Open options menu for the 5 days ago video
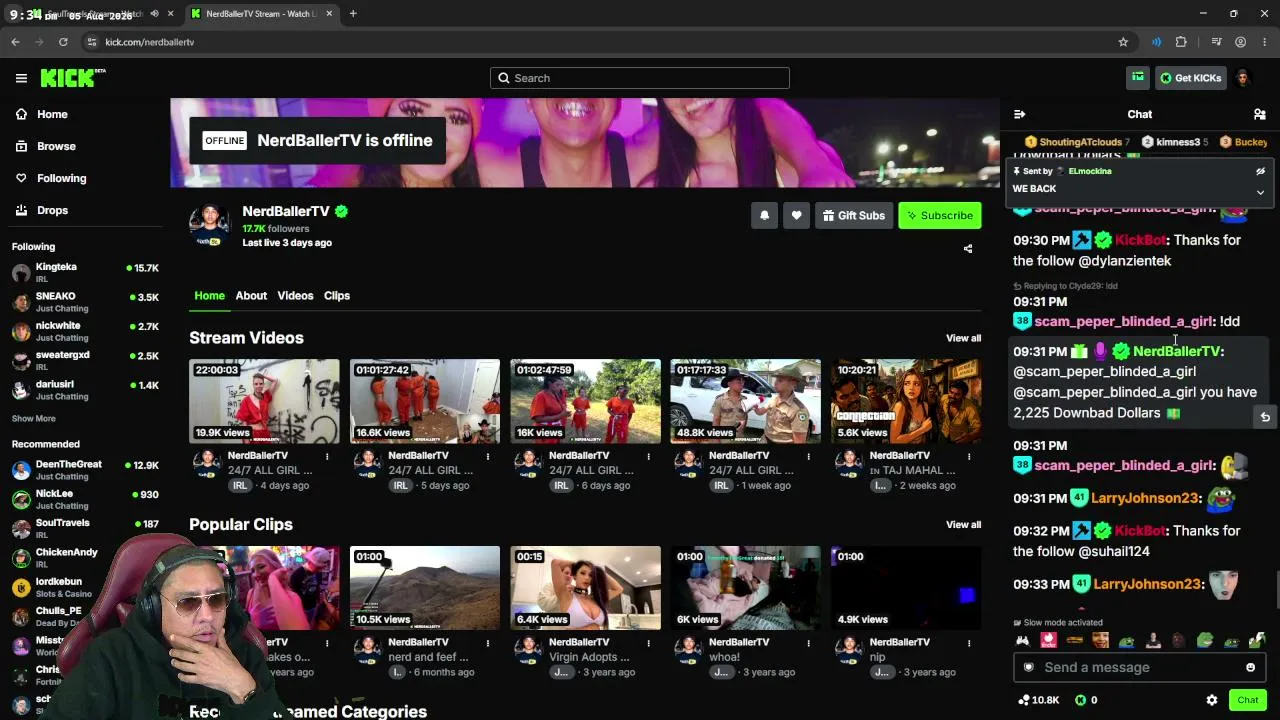 click(488, 457)
